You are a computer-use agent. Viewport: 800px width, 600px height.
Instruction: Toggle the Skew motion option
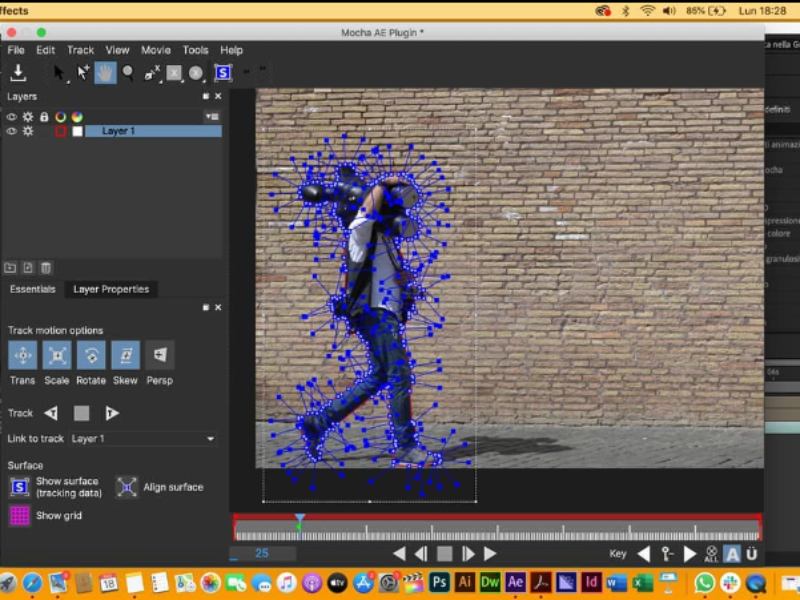point(125,355)
